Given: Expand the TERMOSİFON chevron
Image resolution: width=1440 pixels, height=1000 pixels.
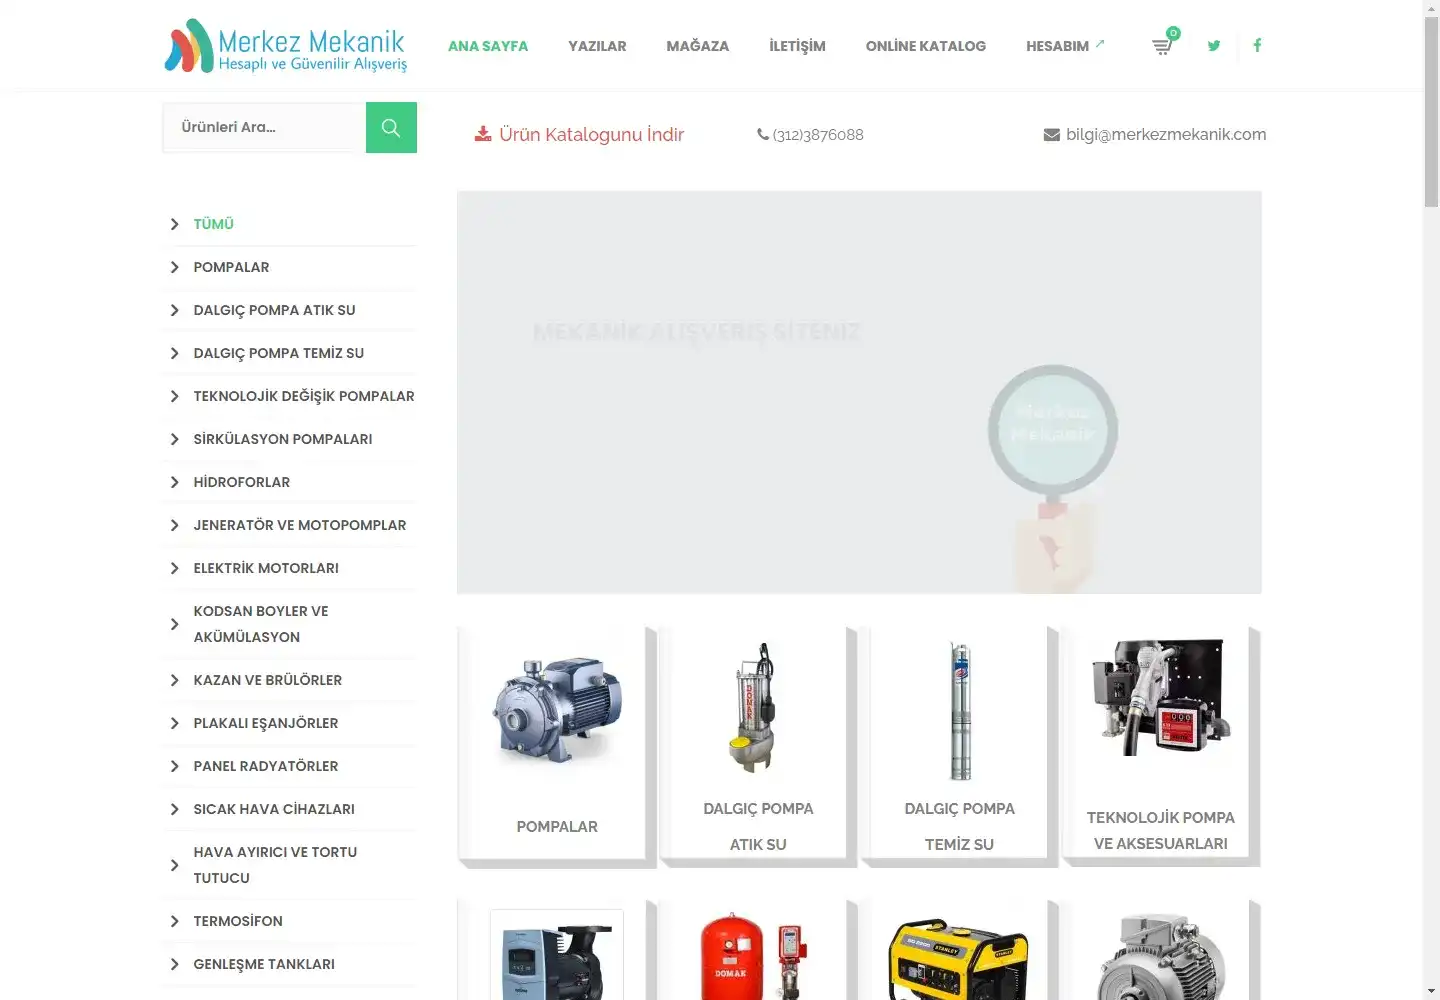Looking at the screenshot, I should (x=174, y=921).
